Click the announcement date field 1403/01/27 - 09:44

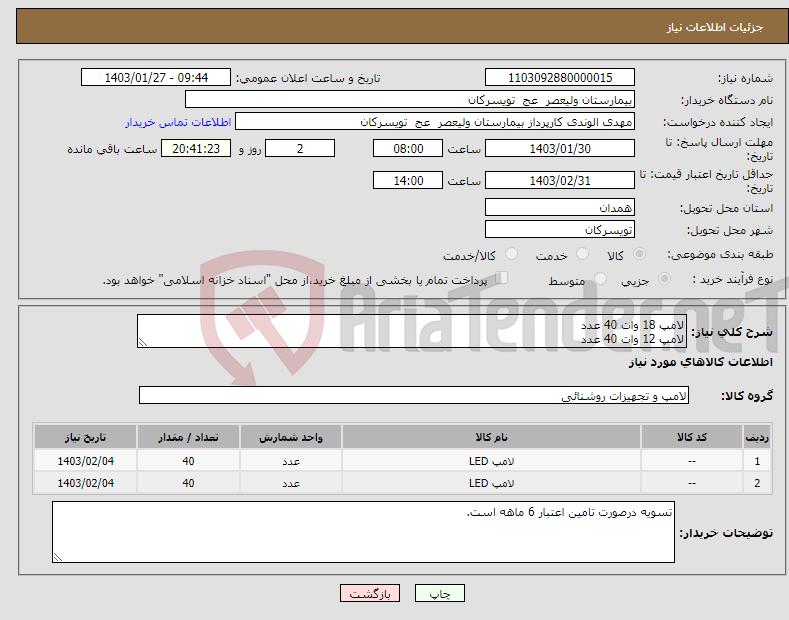(x=156, y=78)
